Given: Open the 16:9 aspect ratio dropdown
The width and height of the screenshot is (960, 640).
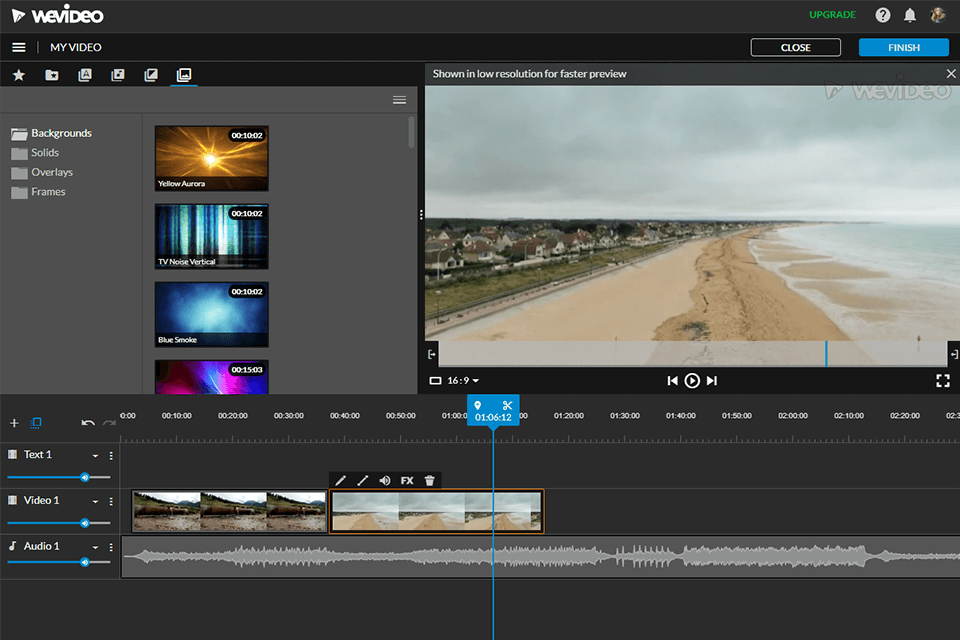Looking at the screenshot, I should 454,380.
